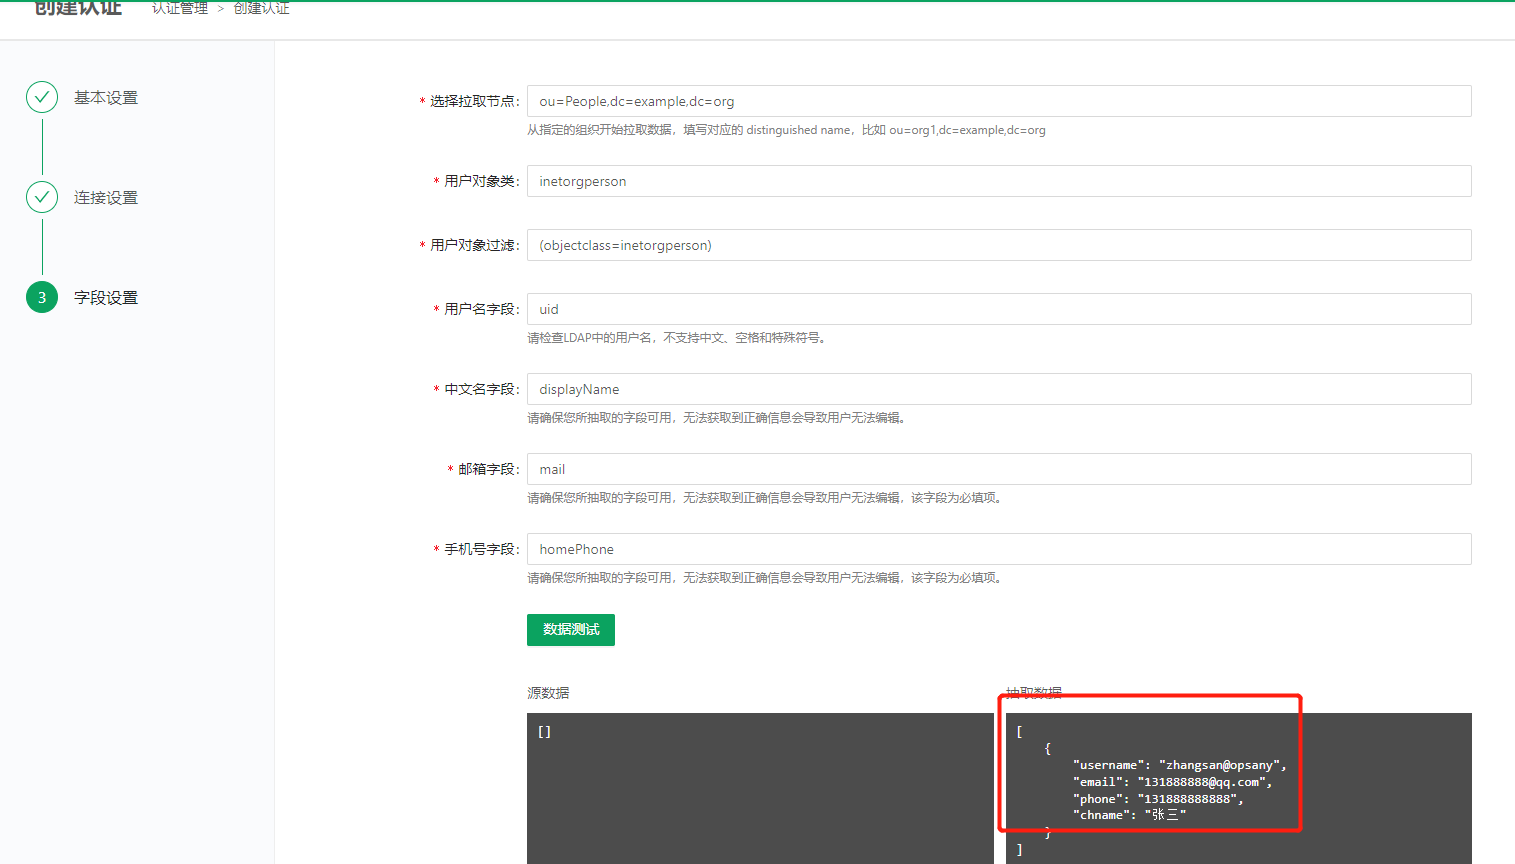1515x864 pixels.
Task: Click the 手机号字段 homePhone input
Action: point(998,549)
